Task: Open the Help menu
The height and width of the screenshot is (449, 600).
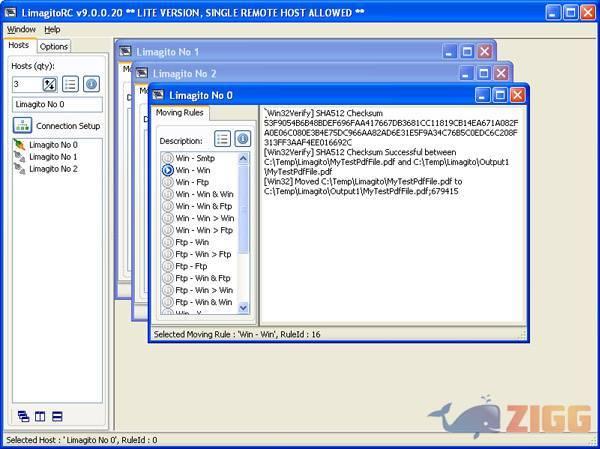Action: point(52,30)
